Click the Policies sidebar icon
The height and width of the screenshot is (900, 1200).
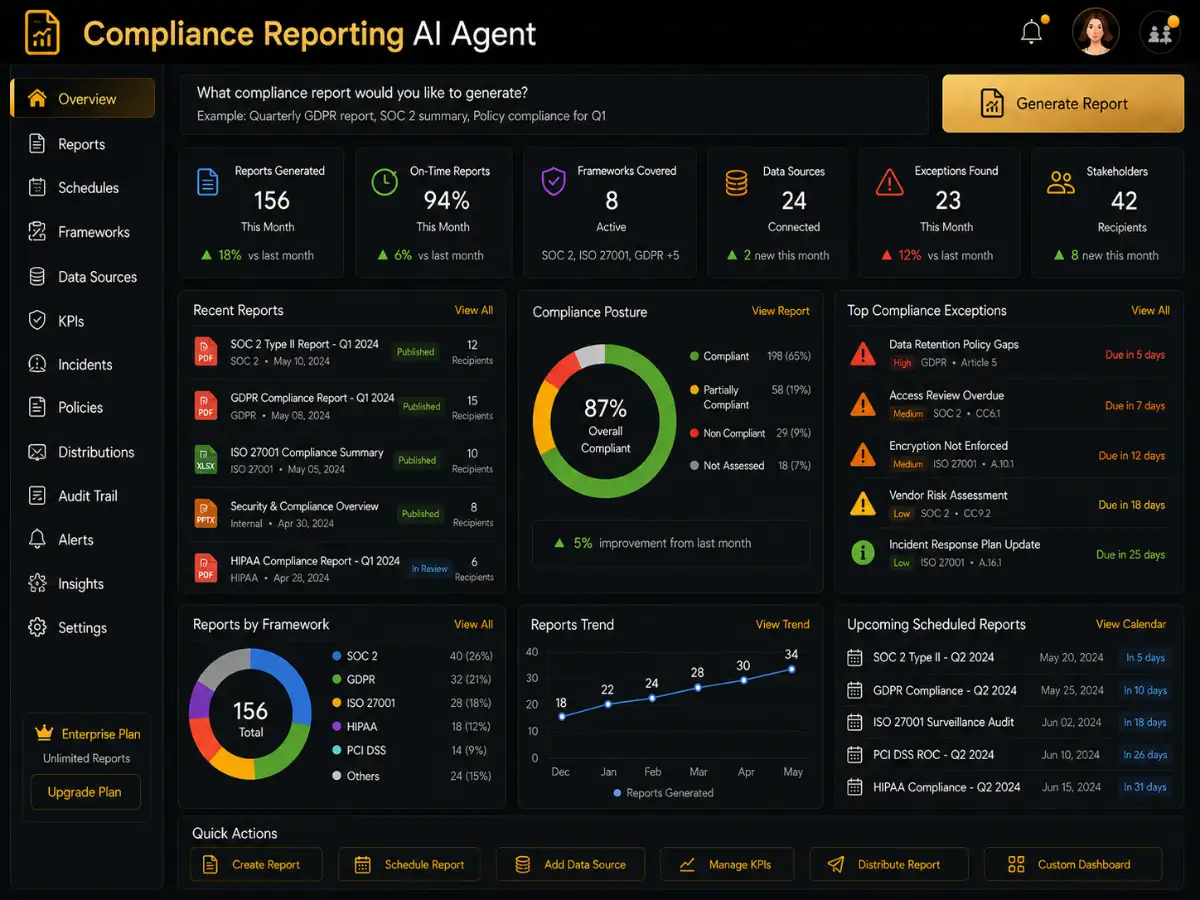click(37, 407)
